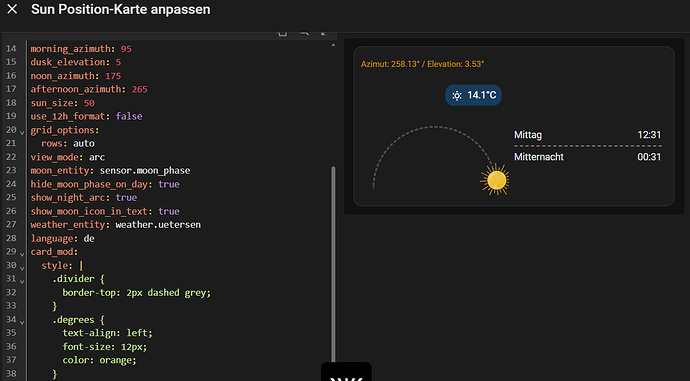690x381 pixels.
Task: Click the 'Mitternacht' label in the preview
Action: 539,157
